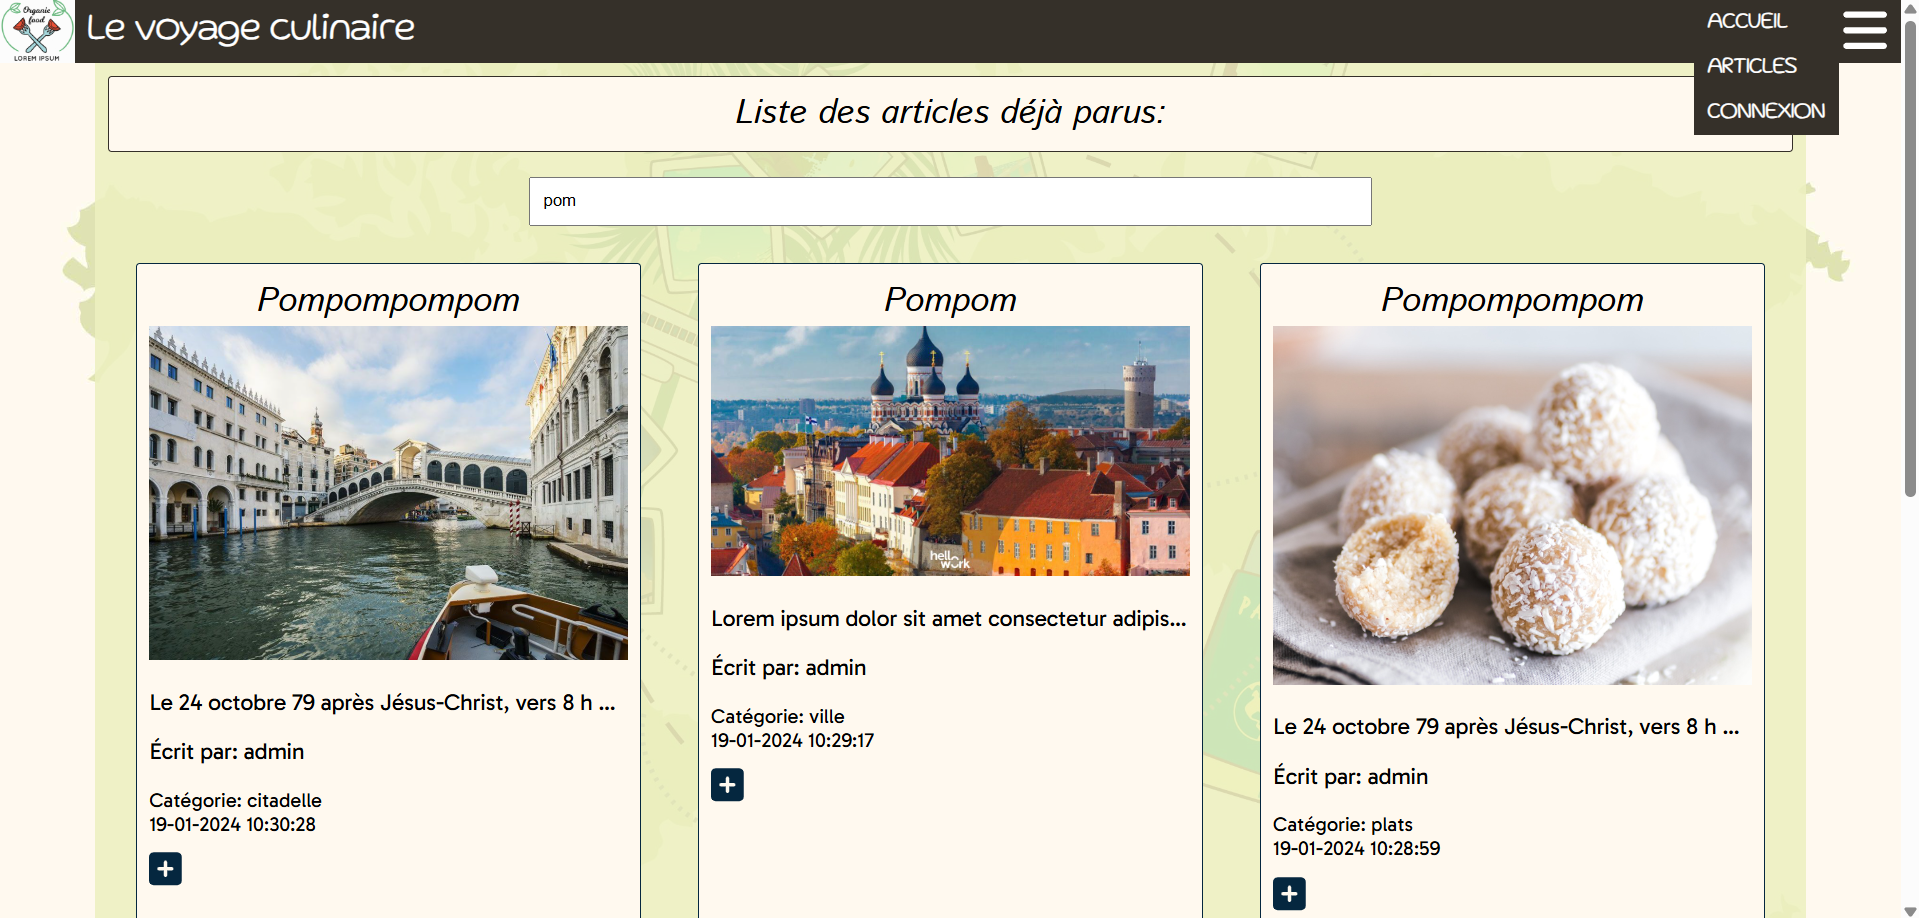Open the hamburger menu icon

click(x=1864, y=30)
